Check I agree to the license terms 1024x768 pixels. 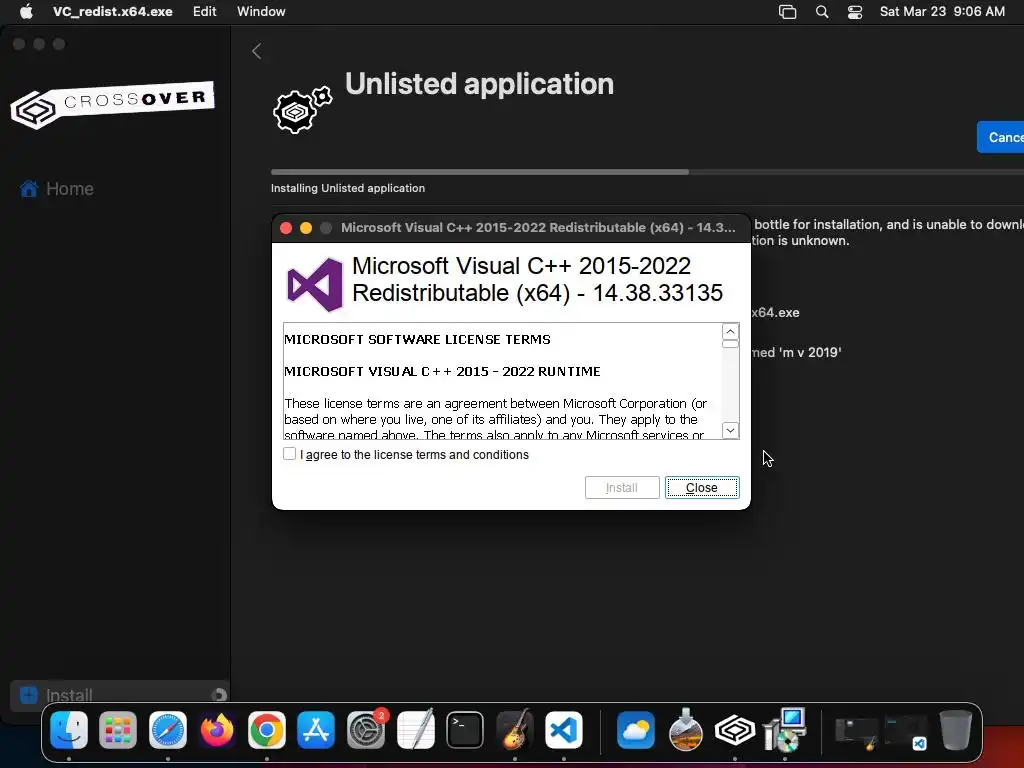(289, 454)
